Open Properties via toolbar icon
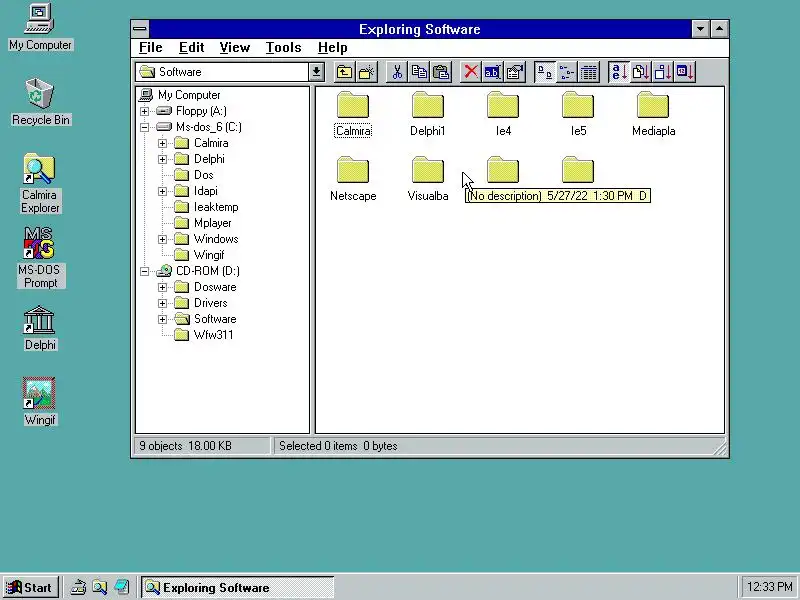The height and width of the screenshot is (600, 800). click(x=515, y=72)
